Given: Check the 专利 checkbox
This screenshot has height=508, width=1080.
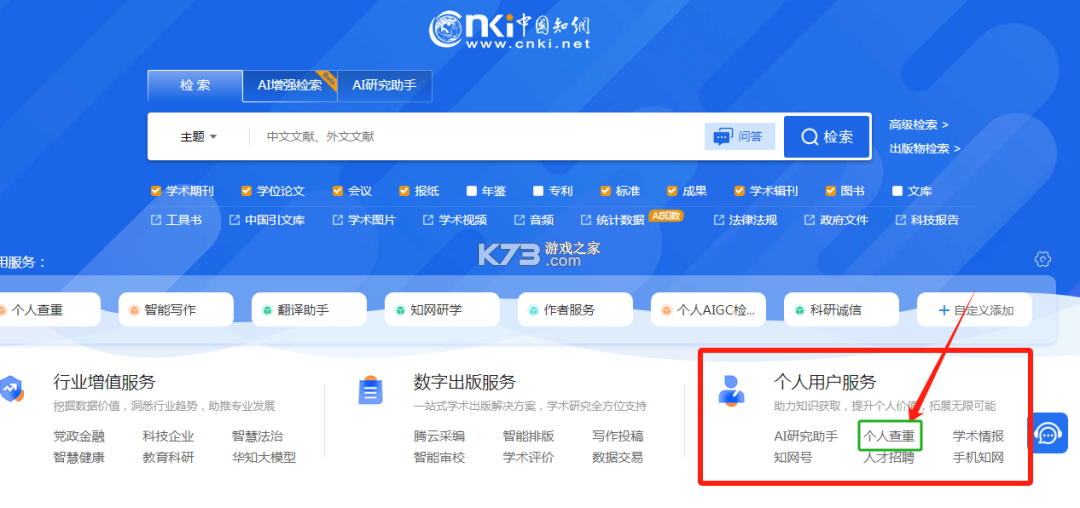Looking at the screenshot, I should point(538,191).
